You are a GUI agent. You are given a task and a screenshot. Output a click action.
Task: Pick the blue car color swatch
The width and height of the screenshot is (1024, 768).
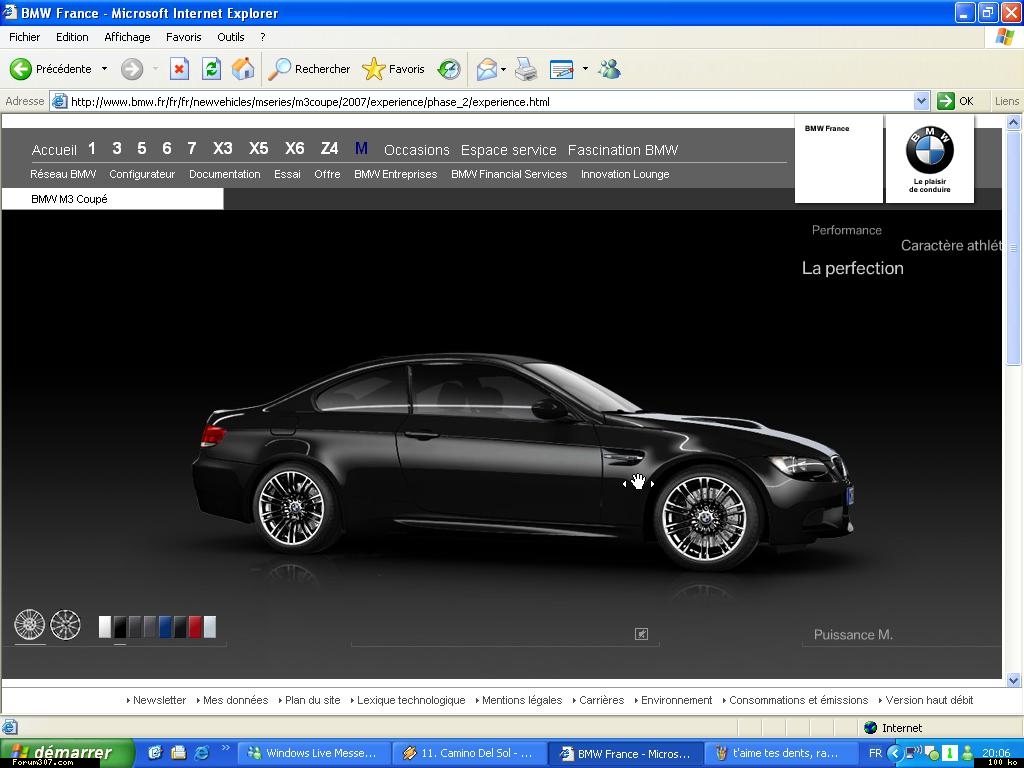[x=165, y=627]
